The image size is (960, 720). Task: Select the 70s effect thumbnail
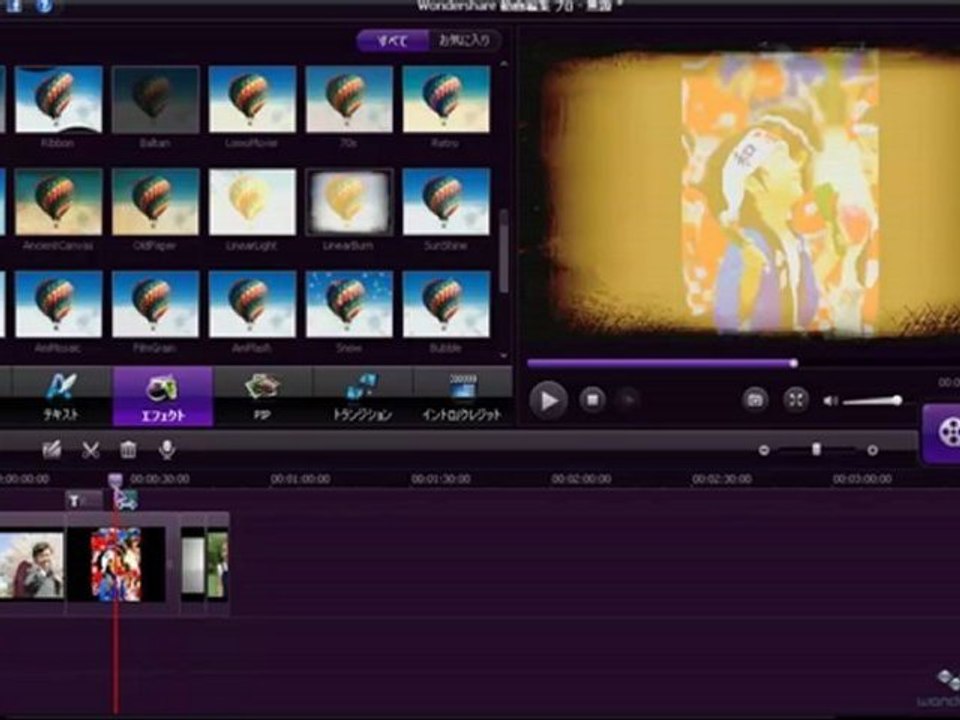coord(349,99)
